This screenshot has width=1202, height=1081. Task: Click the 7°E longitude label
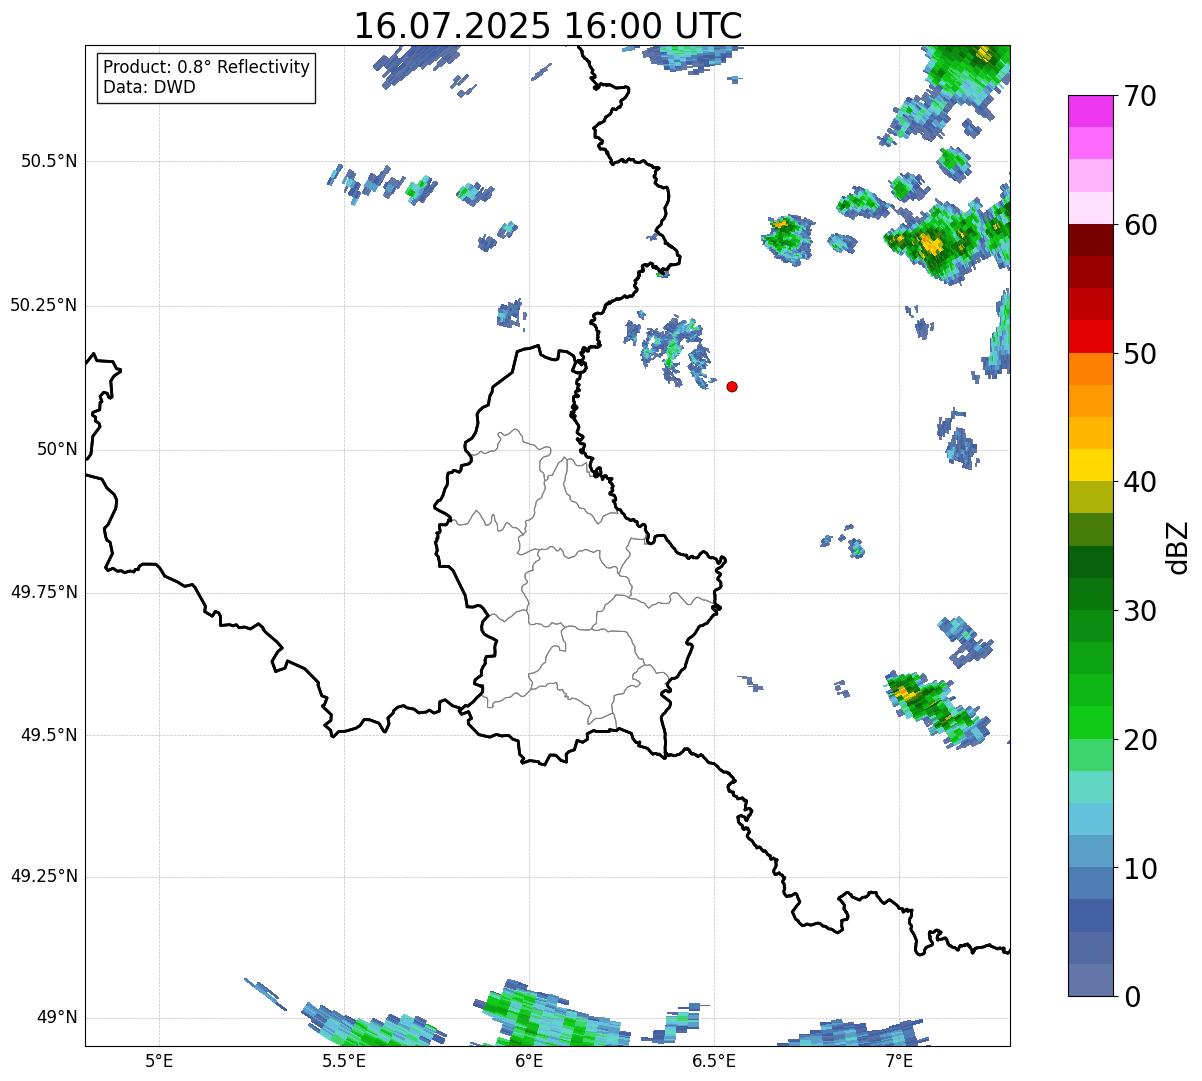coord(899,1060)
